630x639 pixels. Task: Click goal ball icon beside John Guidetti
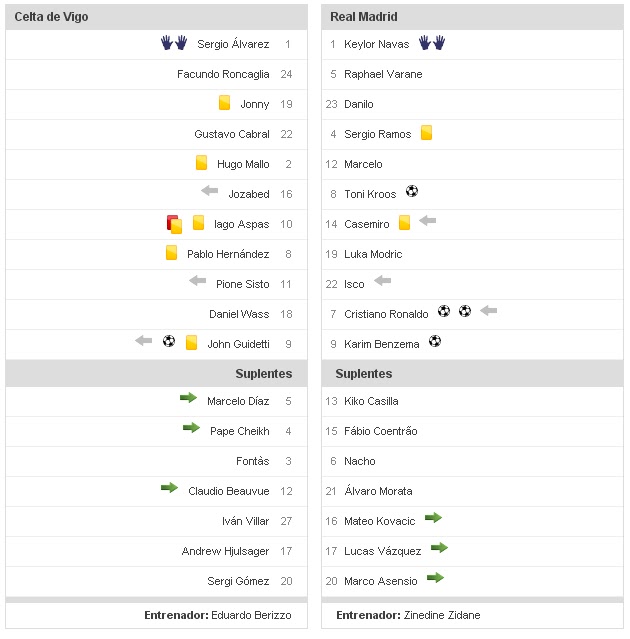[168, 342]
